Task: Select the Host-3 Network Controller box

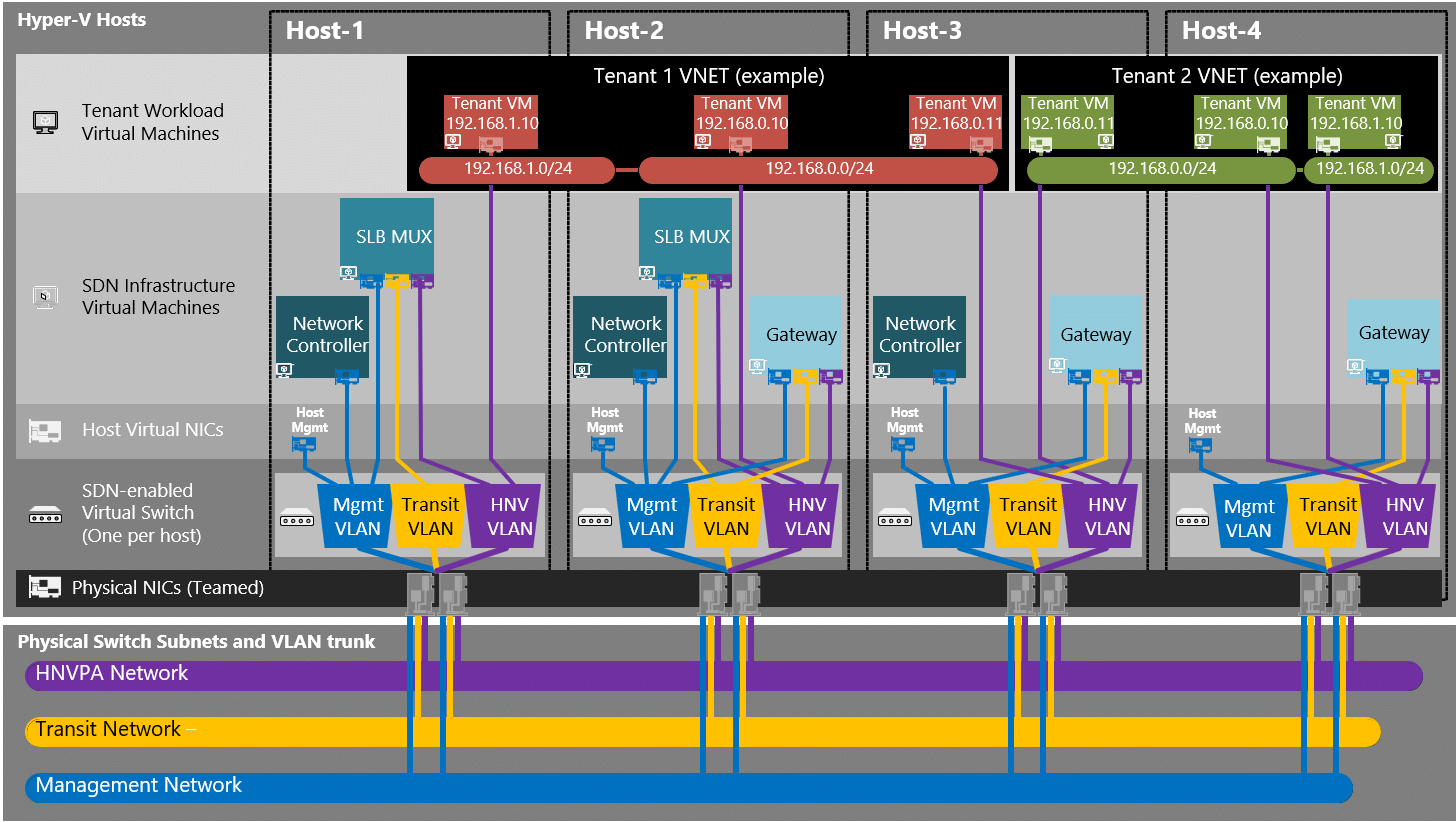Action: (919, 336)
